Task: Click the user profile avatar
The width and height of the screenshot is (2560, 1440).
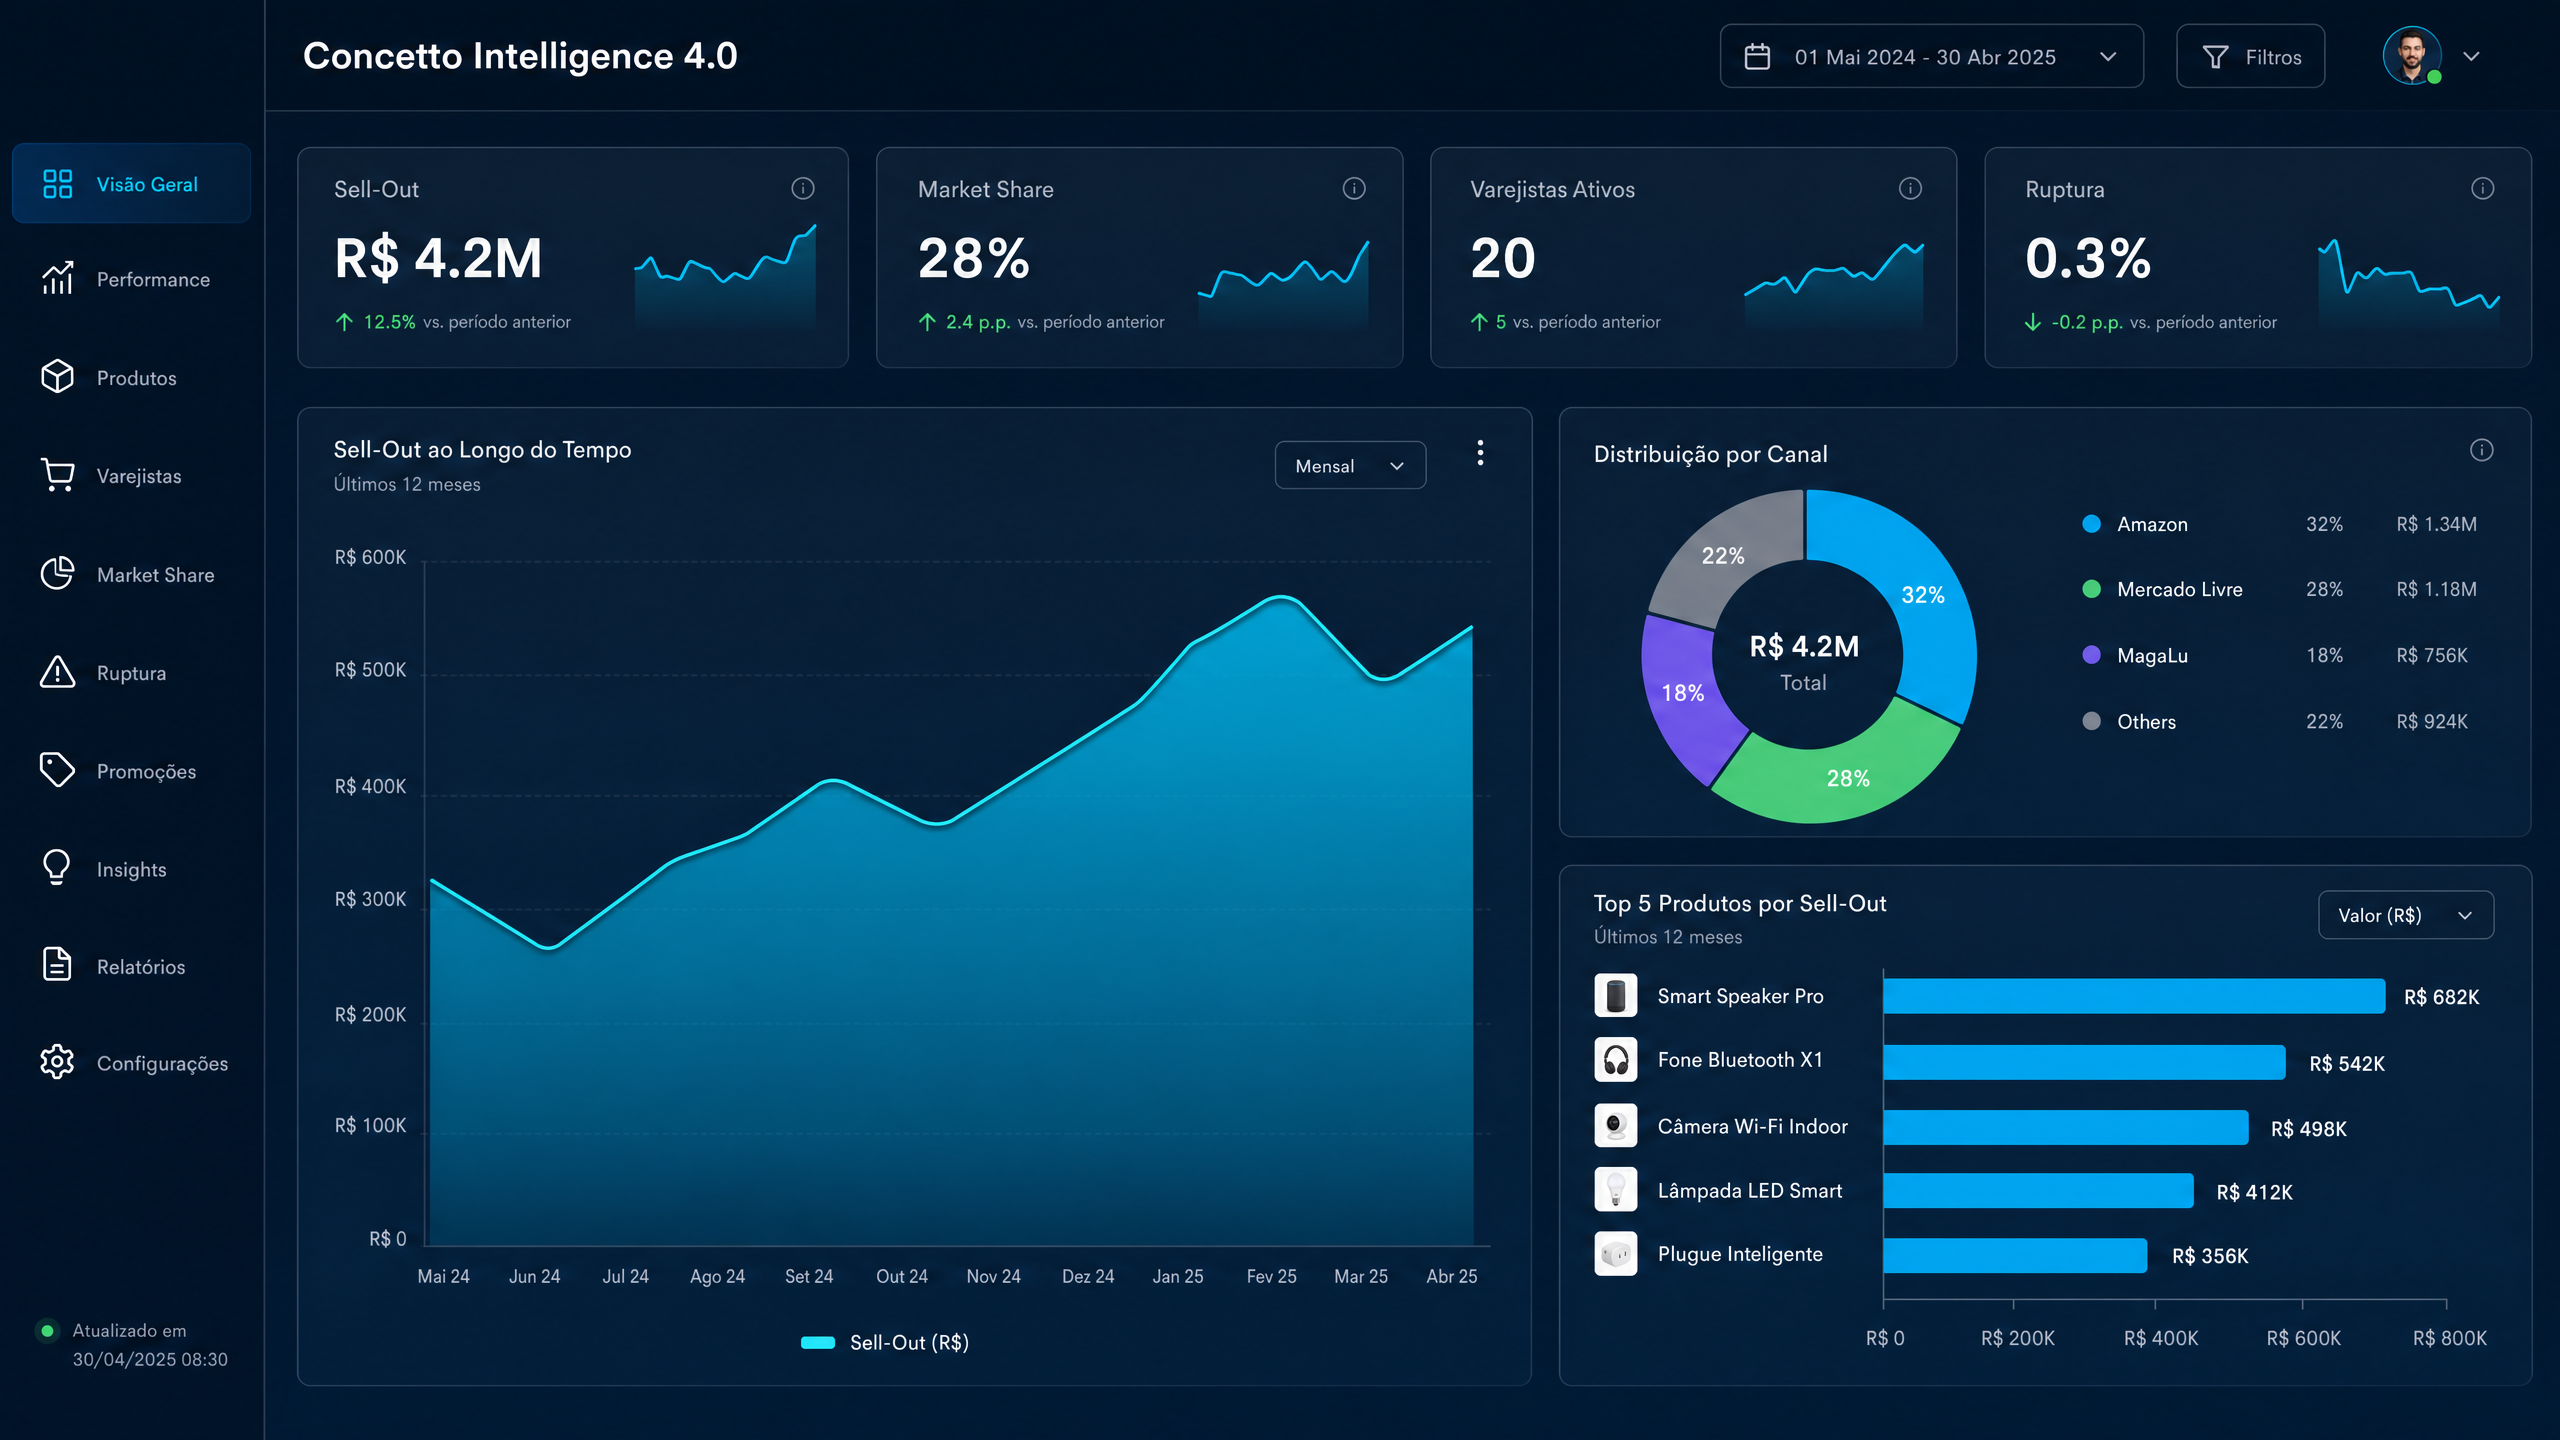Action: (2411, 56)
